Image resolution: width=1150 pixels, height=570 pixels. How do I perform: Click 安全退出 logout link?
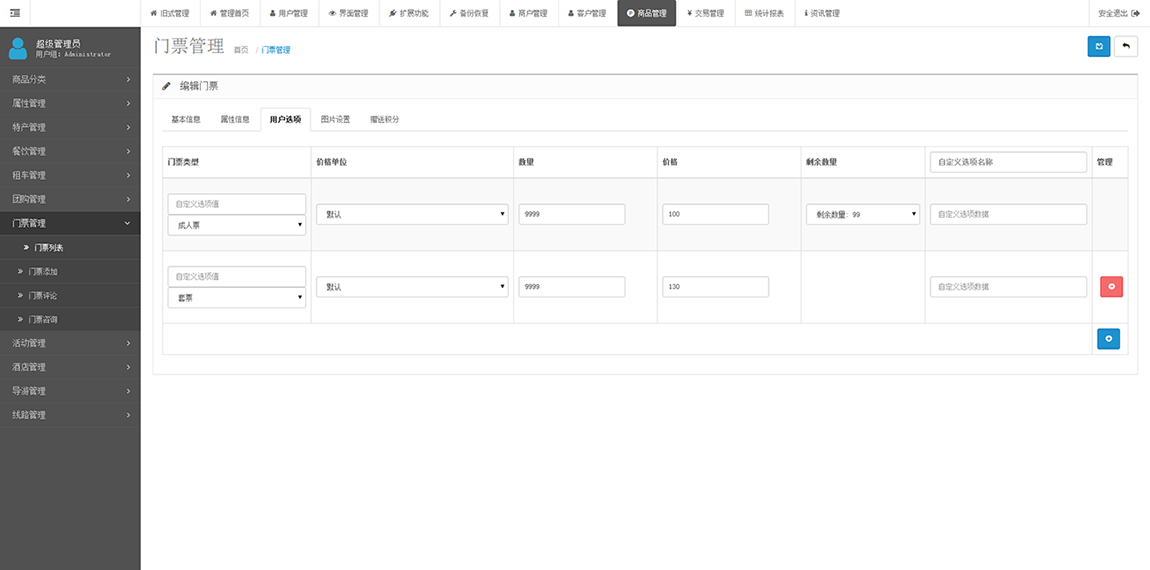pyautogui.click(x=1118, y=13)
